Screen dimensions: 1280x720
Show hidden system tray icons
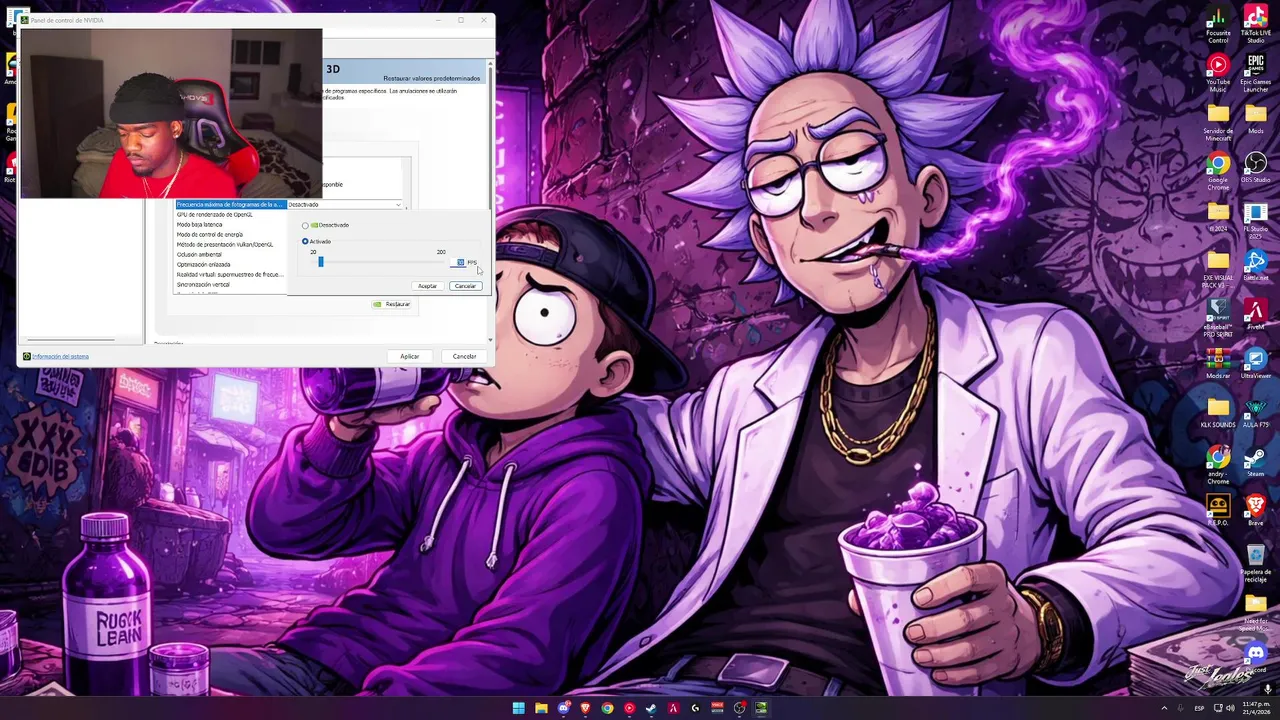click(x=1164, y=708)
